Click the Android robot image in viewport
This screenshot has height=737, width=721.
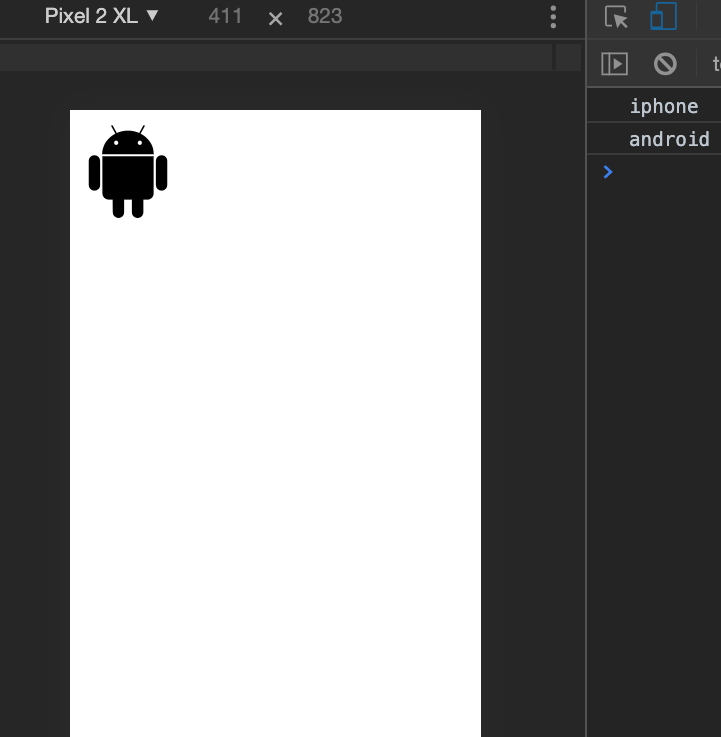(x=128, y=172)
